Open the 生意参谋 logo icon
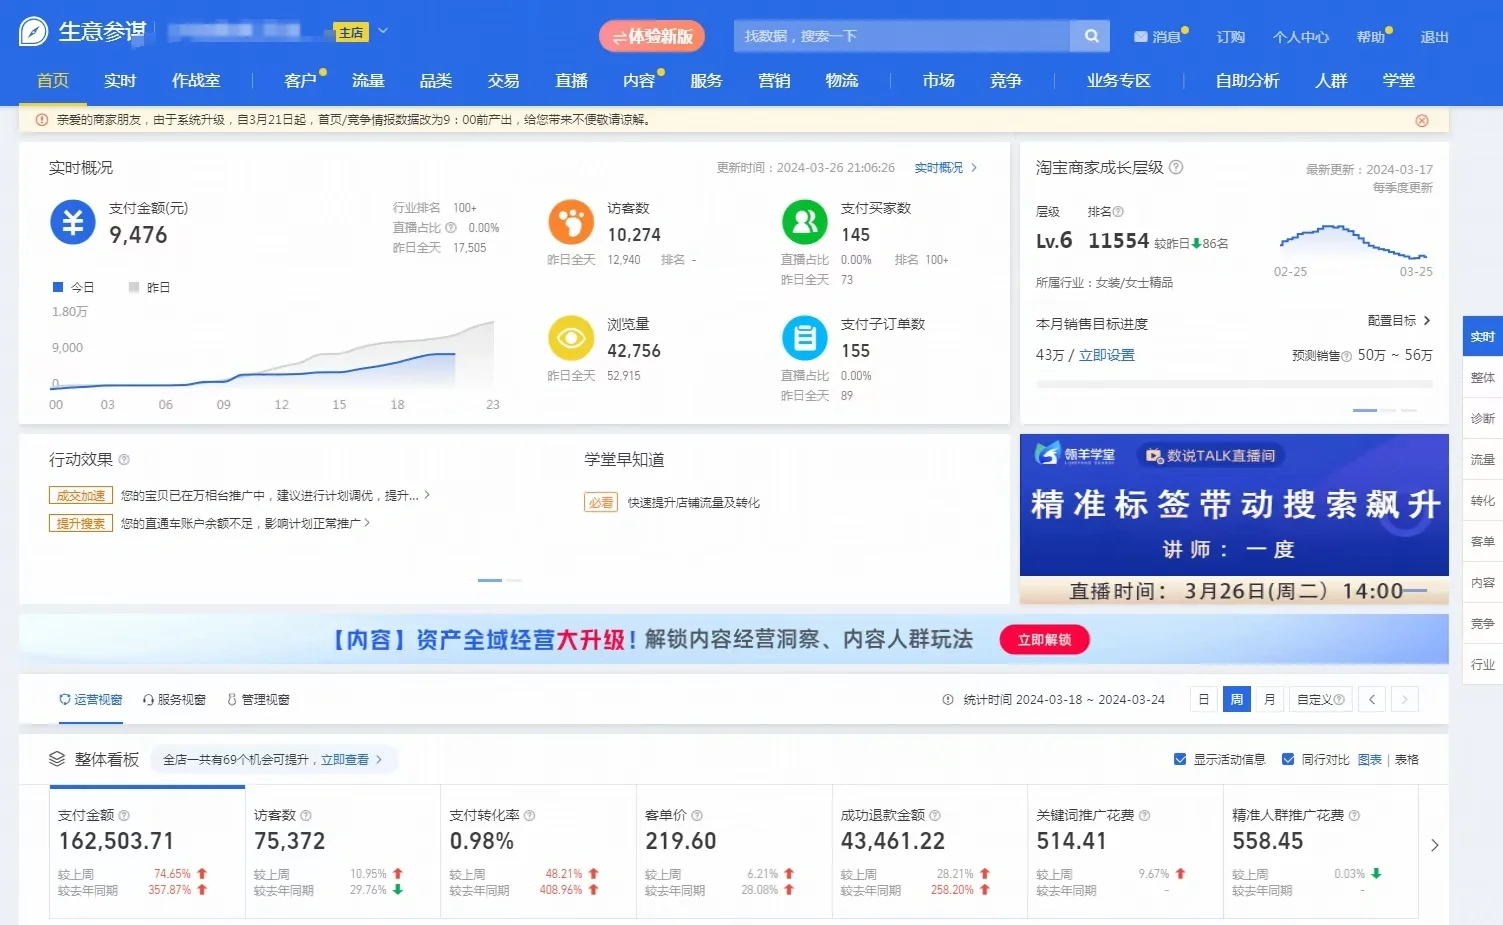The image size is (1503, 925). [x=32, y=31]
